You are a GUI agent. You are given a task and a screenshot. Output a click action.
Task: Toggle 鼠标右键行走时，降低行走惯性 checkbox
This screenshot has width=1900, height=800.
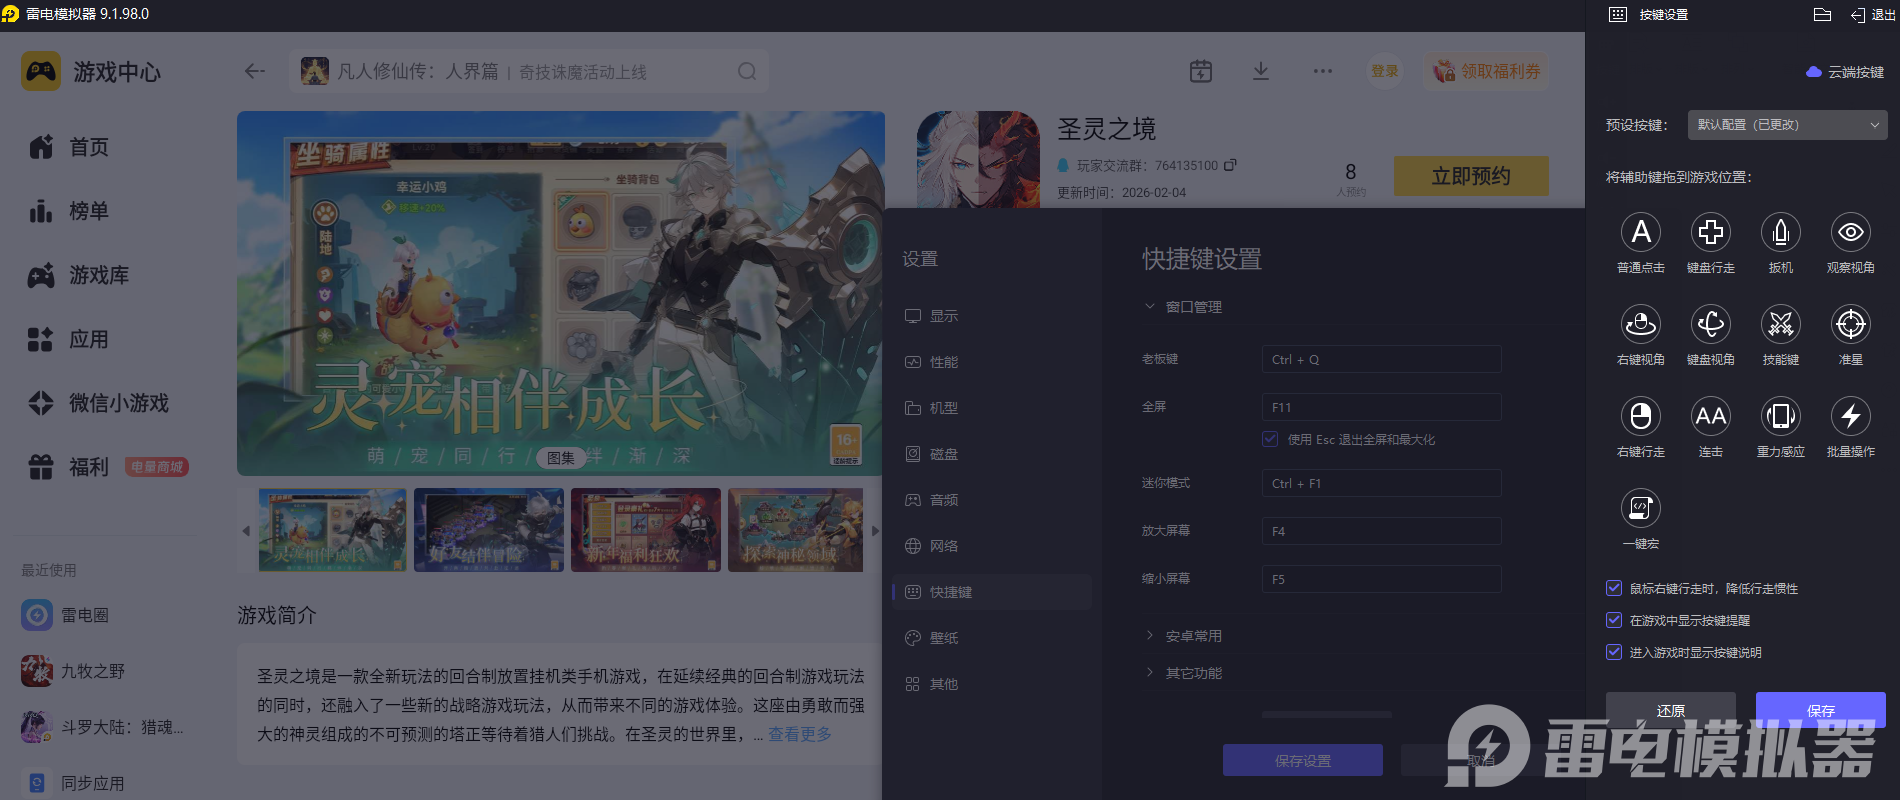1613,588
